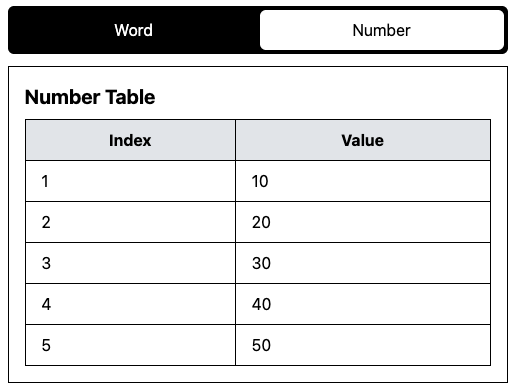Select index cell 4
Image resolution: width=514 pixels, height=389 pixels.
coord(130,304)
